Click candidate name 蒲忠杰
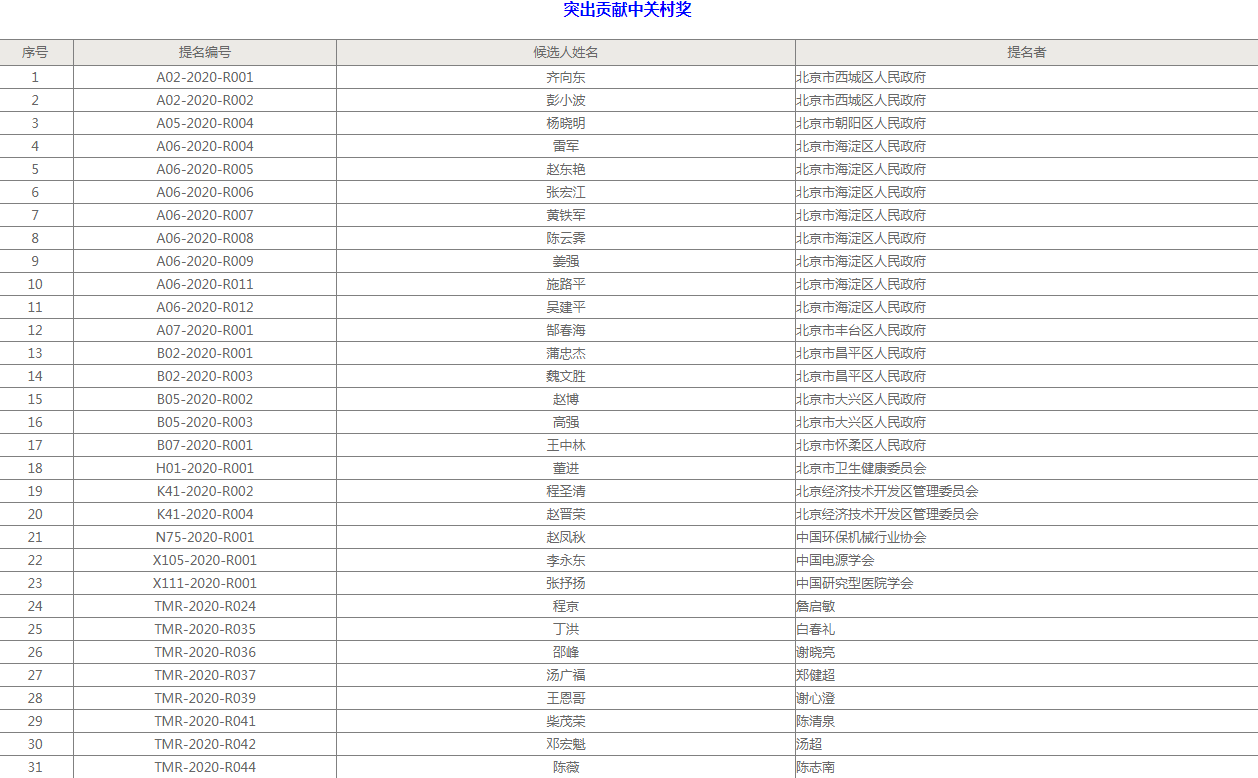Screen dimensions: 1258x778 point(566,353)
